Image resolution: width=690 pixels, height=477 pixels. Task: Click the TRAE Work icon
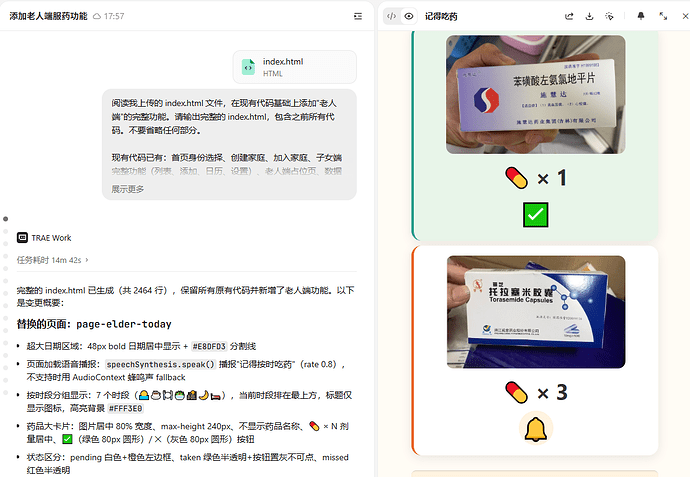tap(22, 238)
